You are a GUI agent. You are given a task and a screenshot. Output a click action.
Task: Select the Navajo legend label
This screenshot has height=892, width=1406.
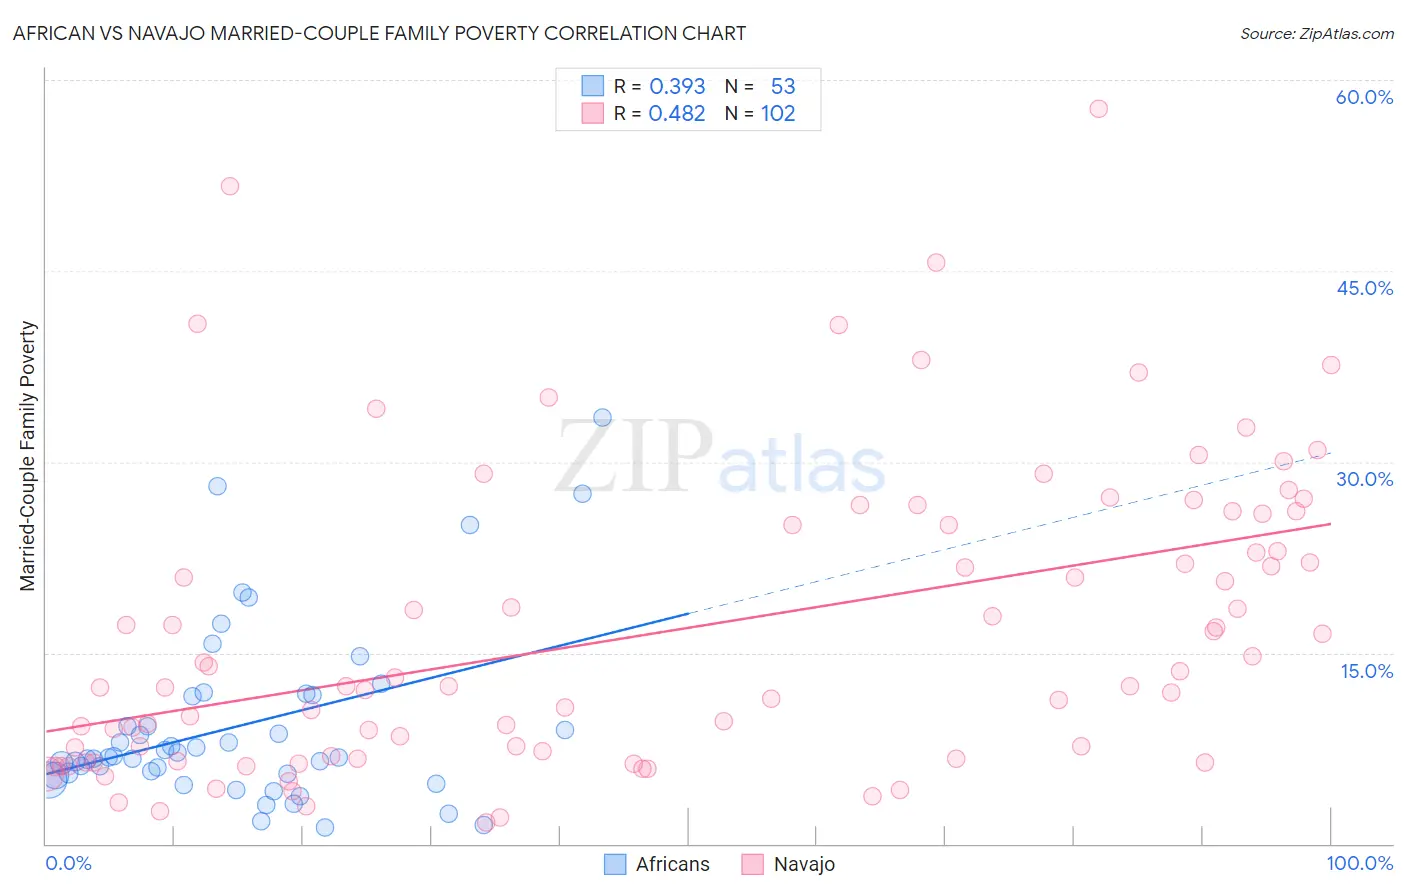tap(804, 864)
